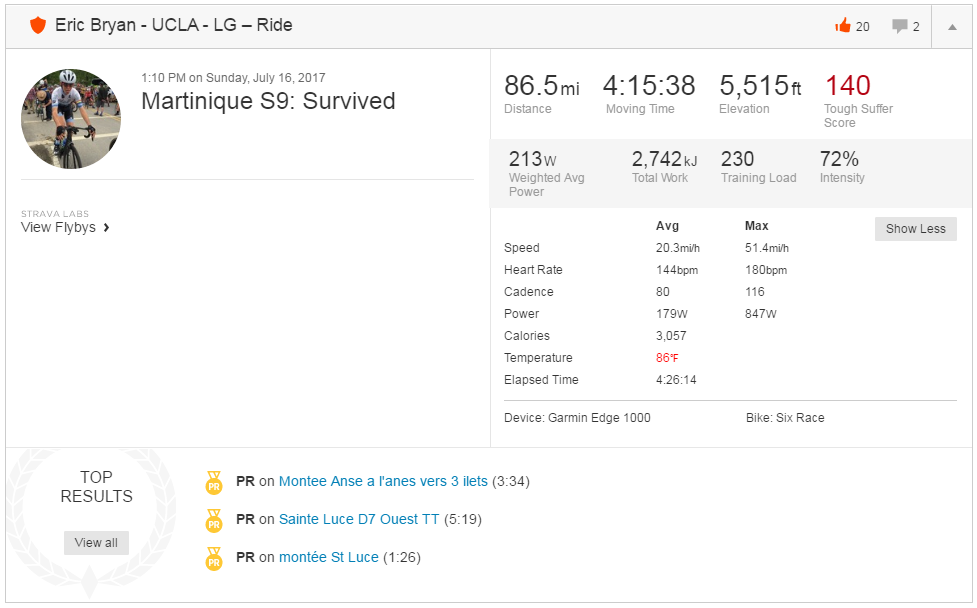Click the comment count 2

click(x=916, y=27)
